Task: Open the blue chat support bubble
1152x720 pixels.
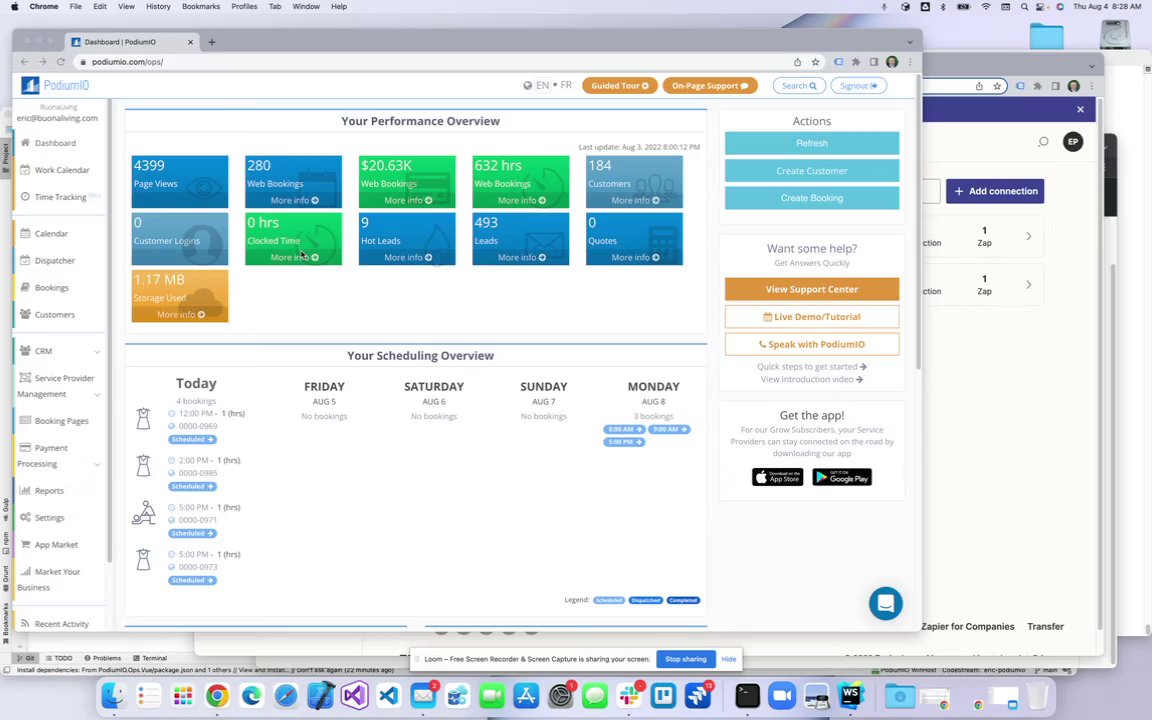Action: pyautogui.click(x=885, y=603)
